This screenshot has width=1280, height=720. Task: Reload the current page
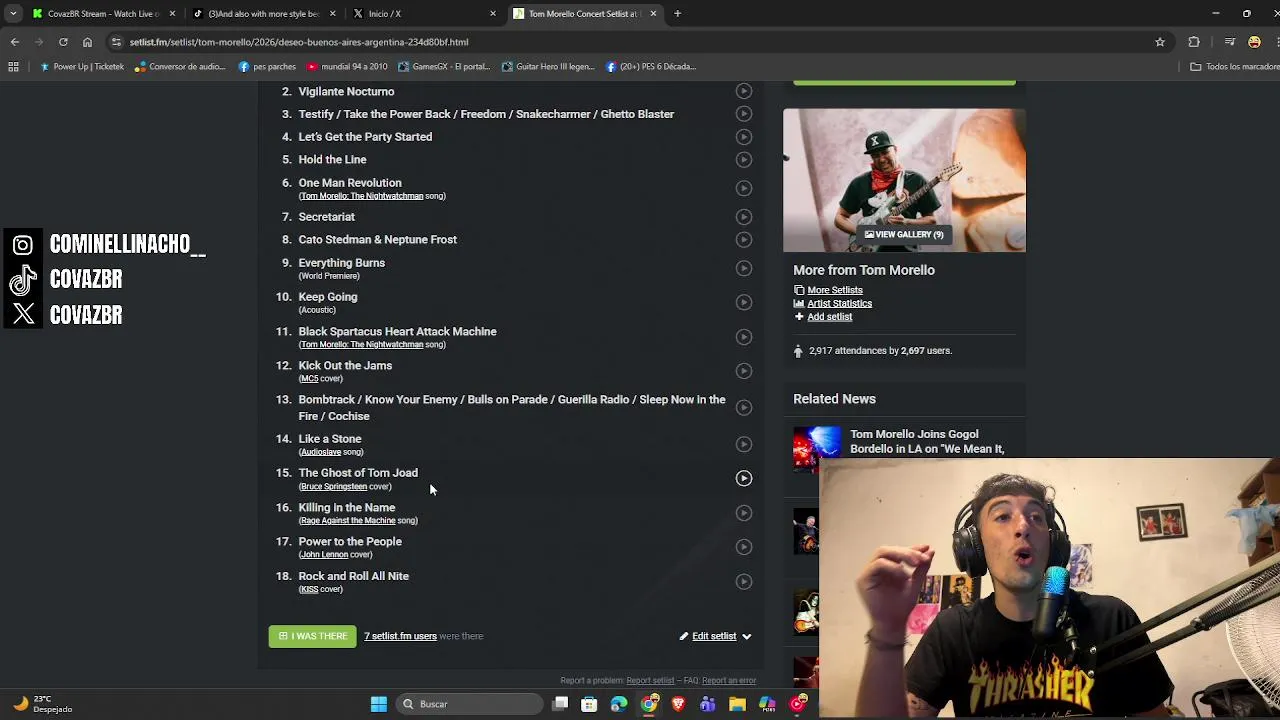pyautogui.click(x=63, y=42)
